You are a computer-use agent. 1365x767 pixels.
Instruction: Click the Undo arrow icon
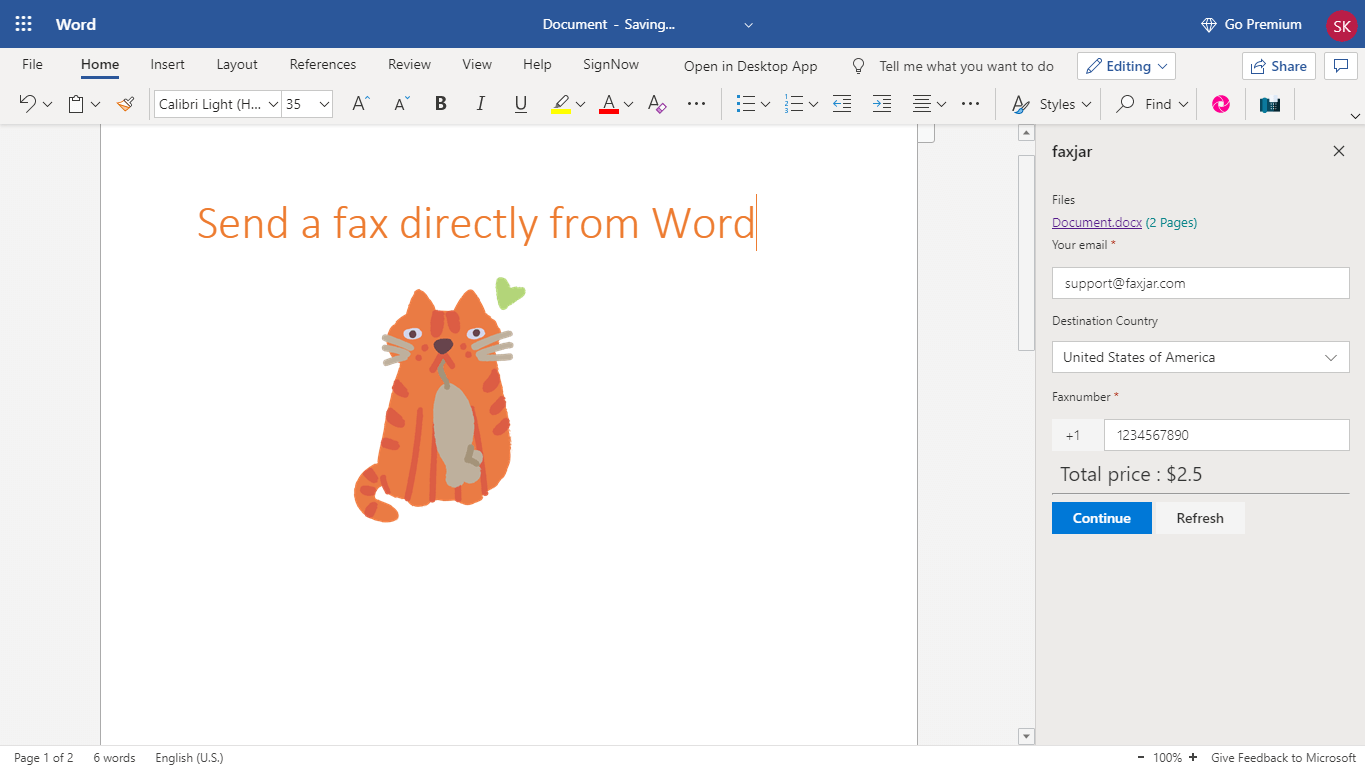point(27,104)
